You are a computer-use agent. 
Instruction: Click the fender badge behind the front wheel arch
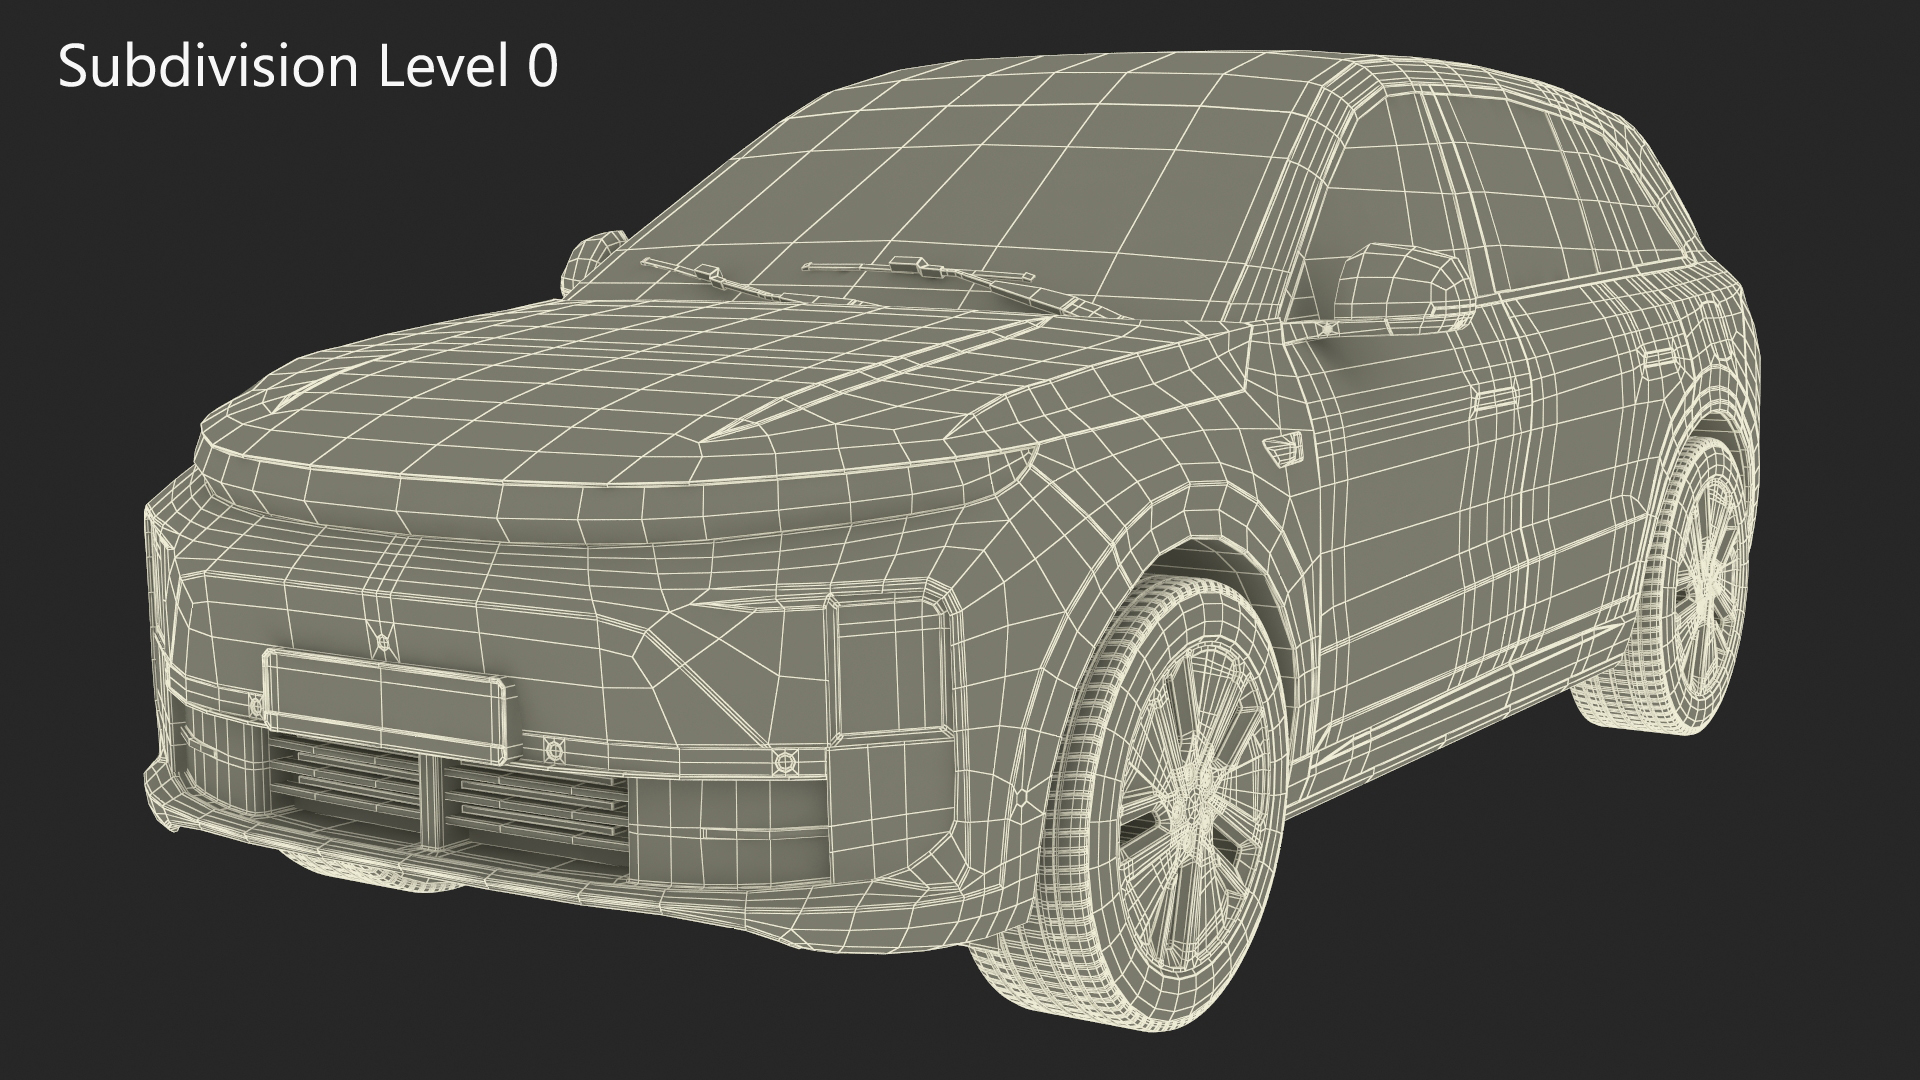1283,449
